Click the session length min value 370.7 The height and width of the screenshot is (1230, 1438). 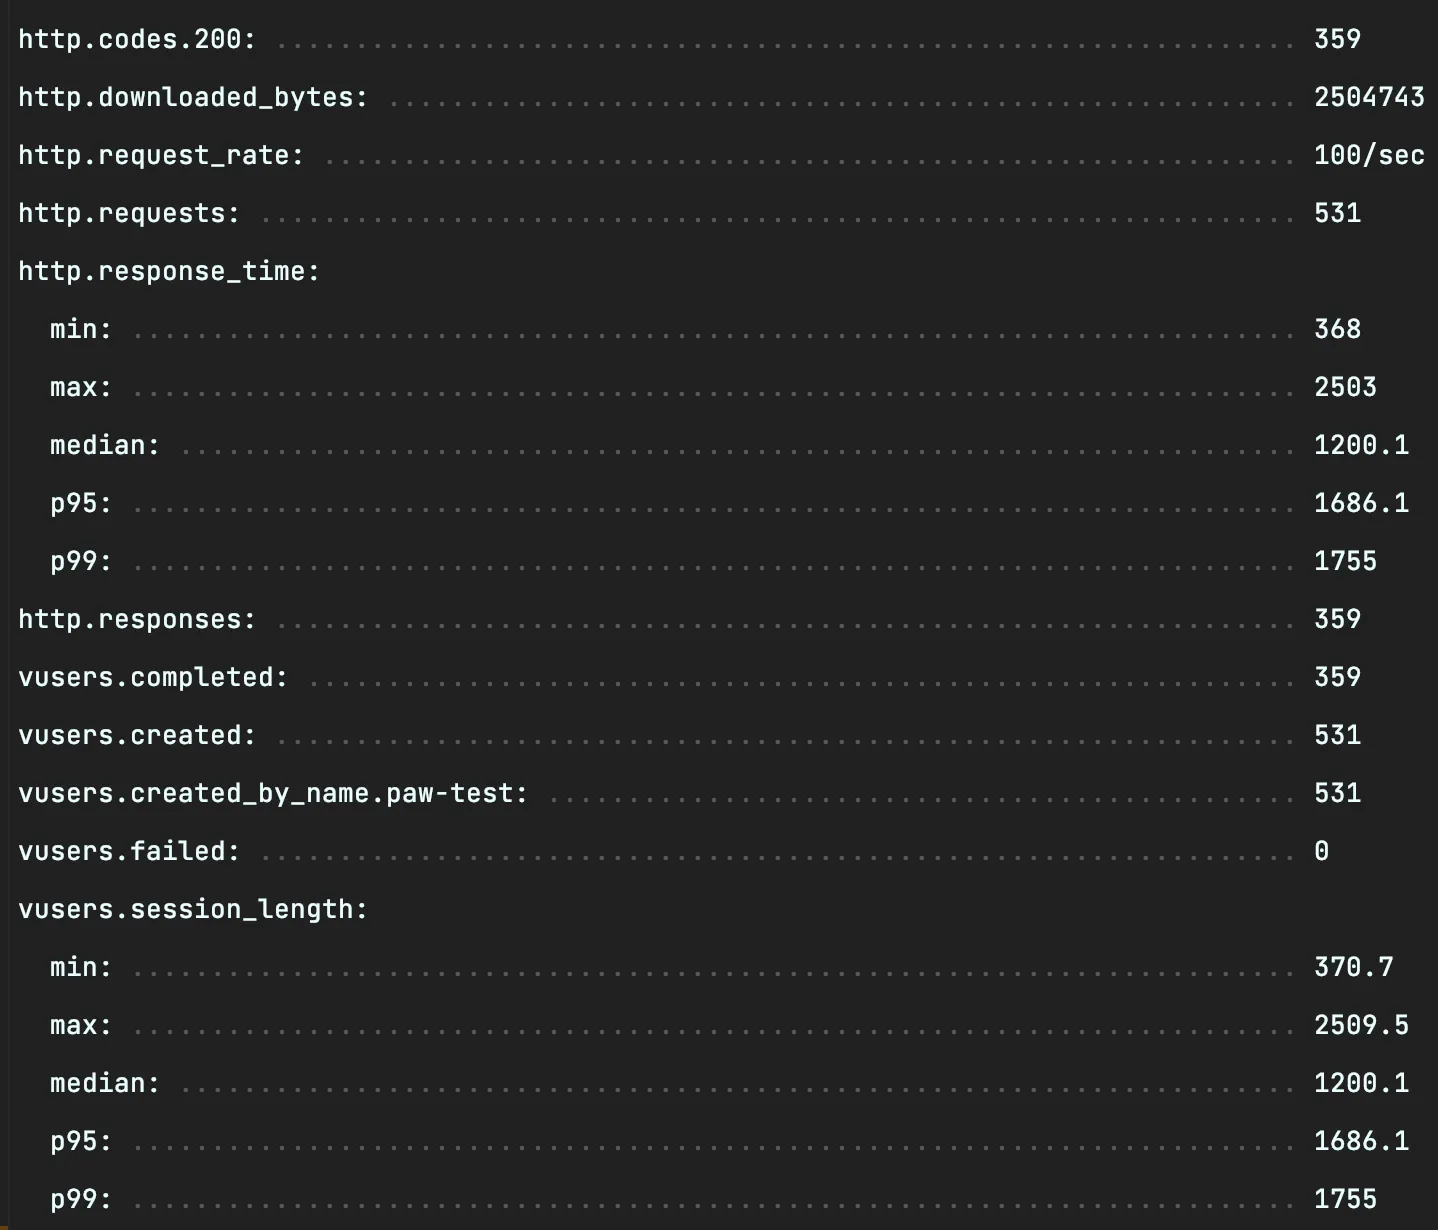(x=1353, y=967)
